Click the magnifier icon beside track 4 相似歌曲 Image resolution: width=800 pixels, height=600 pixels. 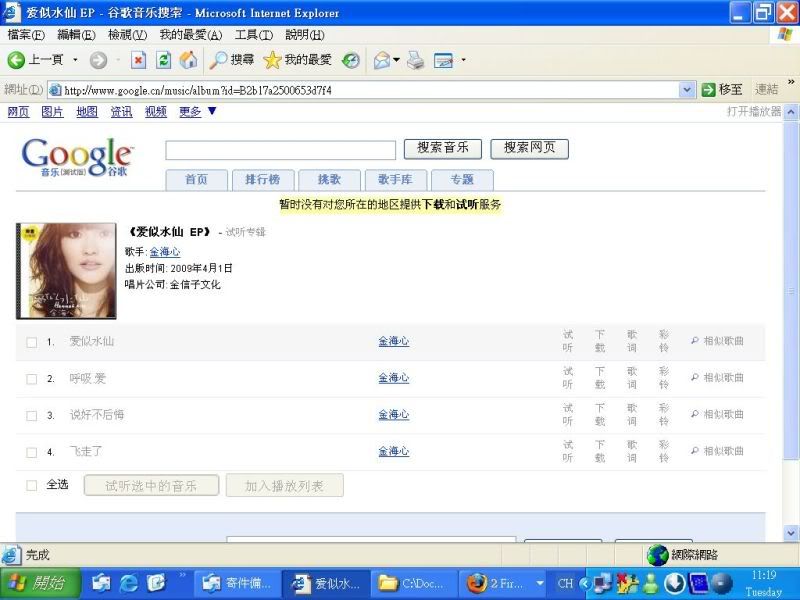click(694, 451)
